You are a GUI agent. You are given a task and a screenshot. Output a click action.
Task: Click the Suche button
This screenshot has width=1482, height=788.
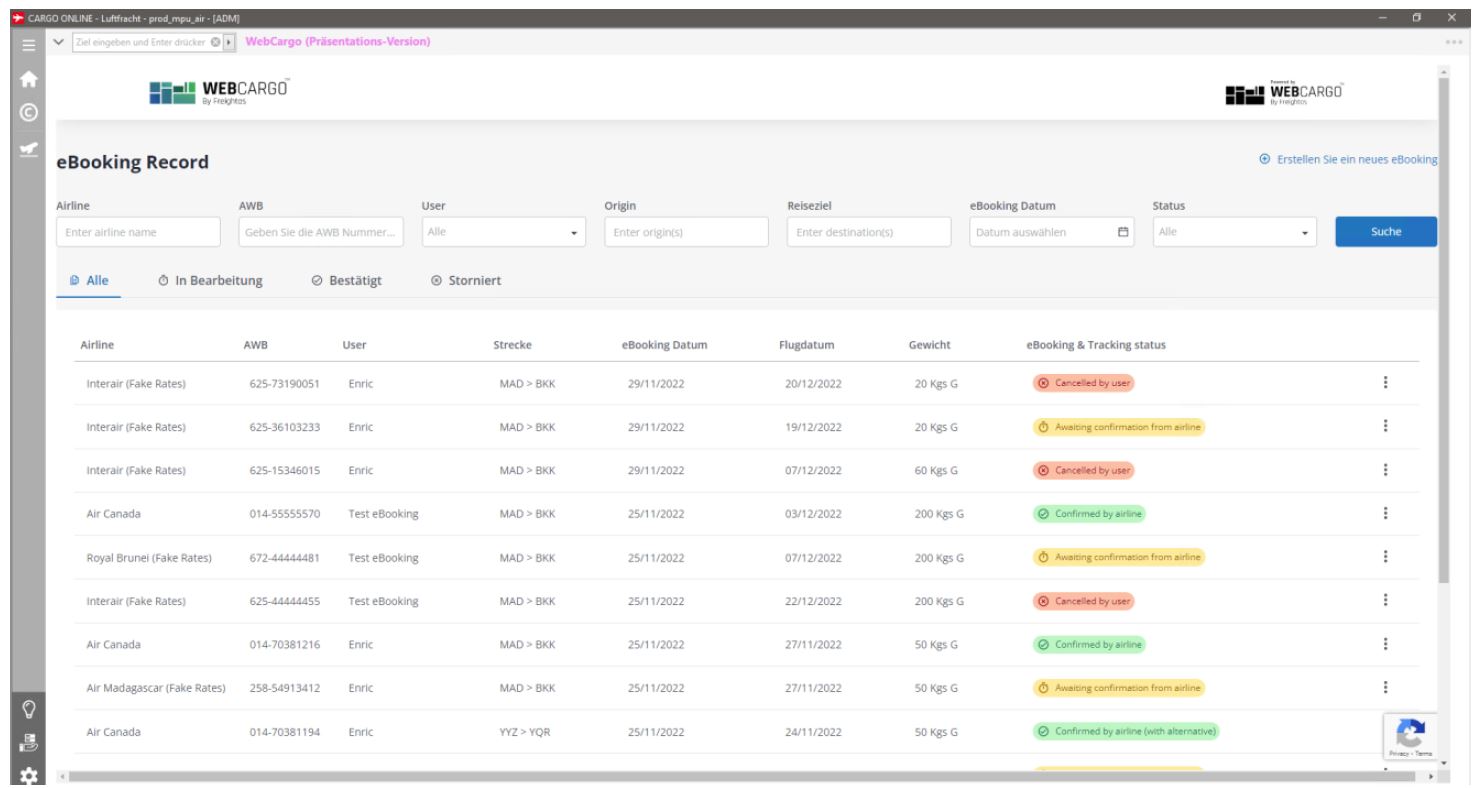(1386, 232)
